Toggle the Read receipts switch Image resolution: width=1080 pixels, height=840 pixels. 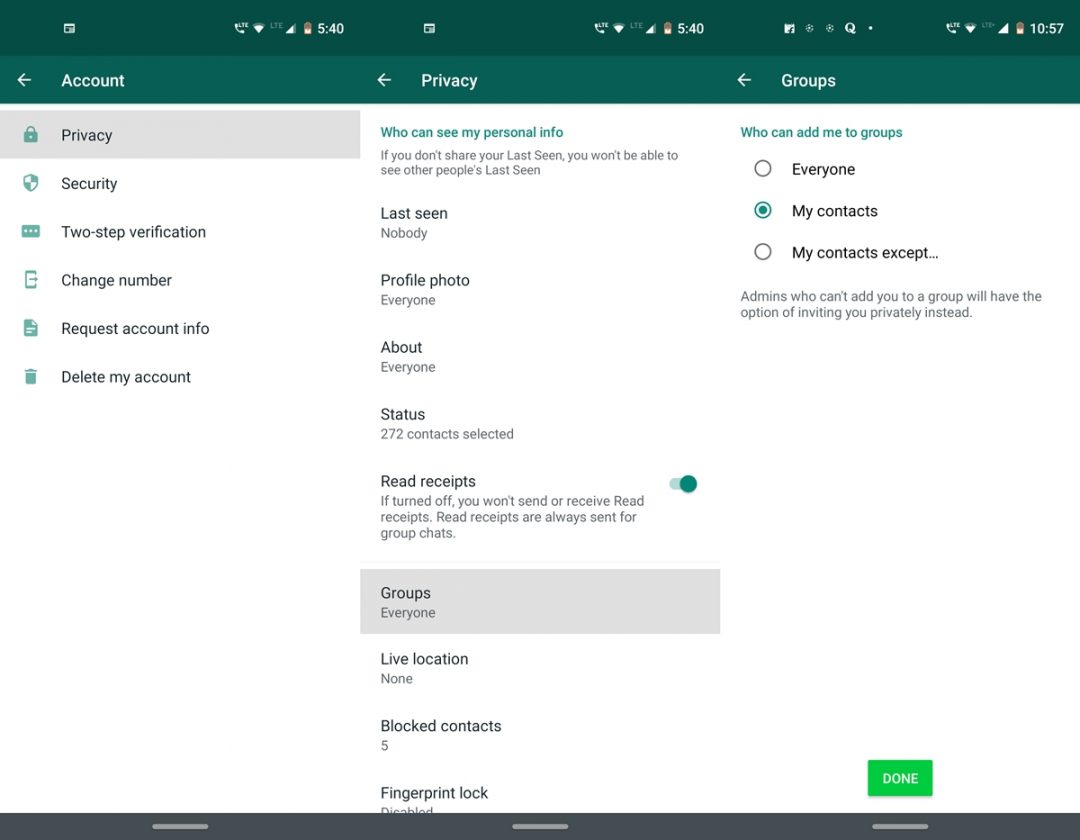click(x=683, y=484)
